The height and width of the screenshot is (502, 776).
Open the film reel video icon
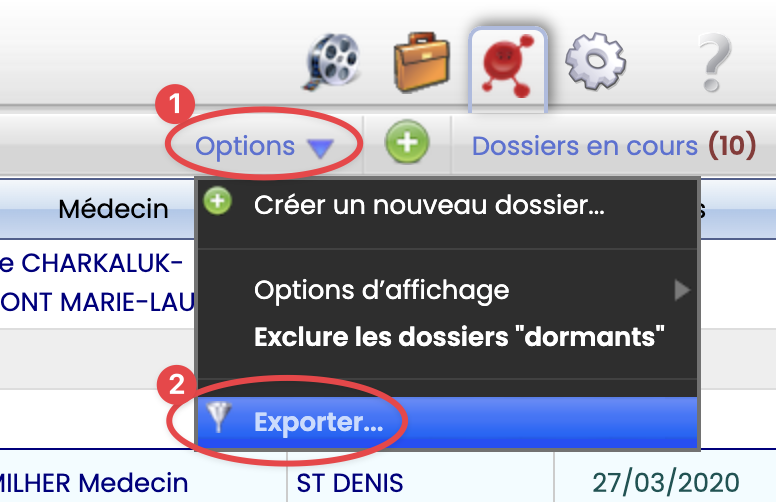click(332, 62)
